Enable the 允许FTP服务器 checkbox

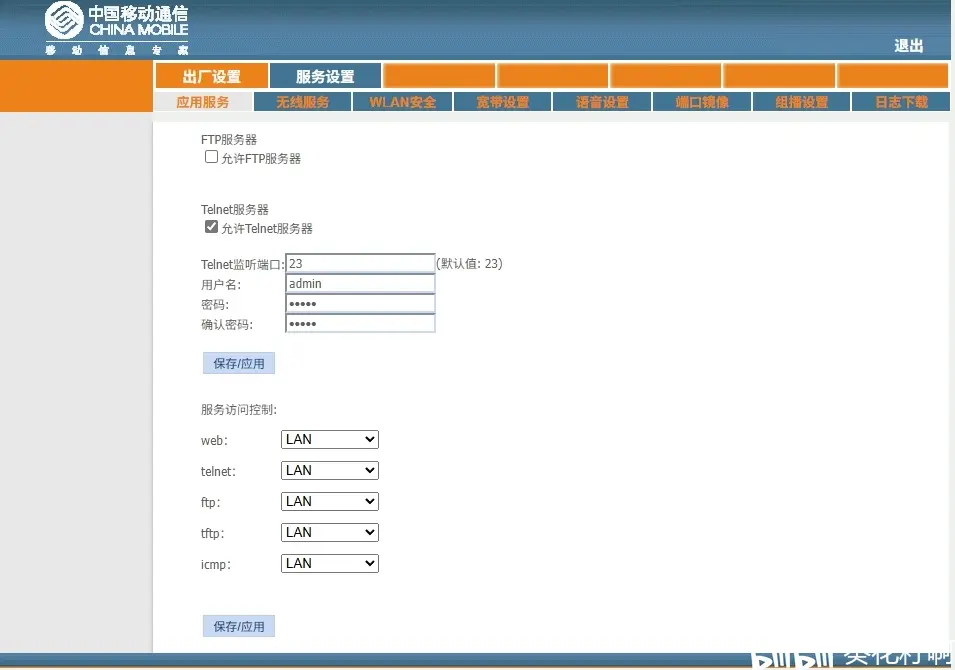(210, 157)
